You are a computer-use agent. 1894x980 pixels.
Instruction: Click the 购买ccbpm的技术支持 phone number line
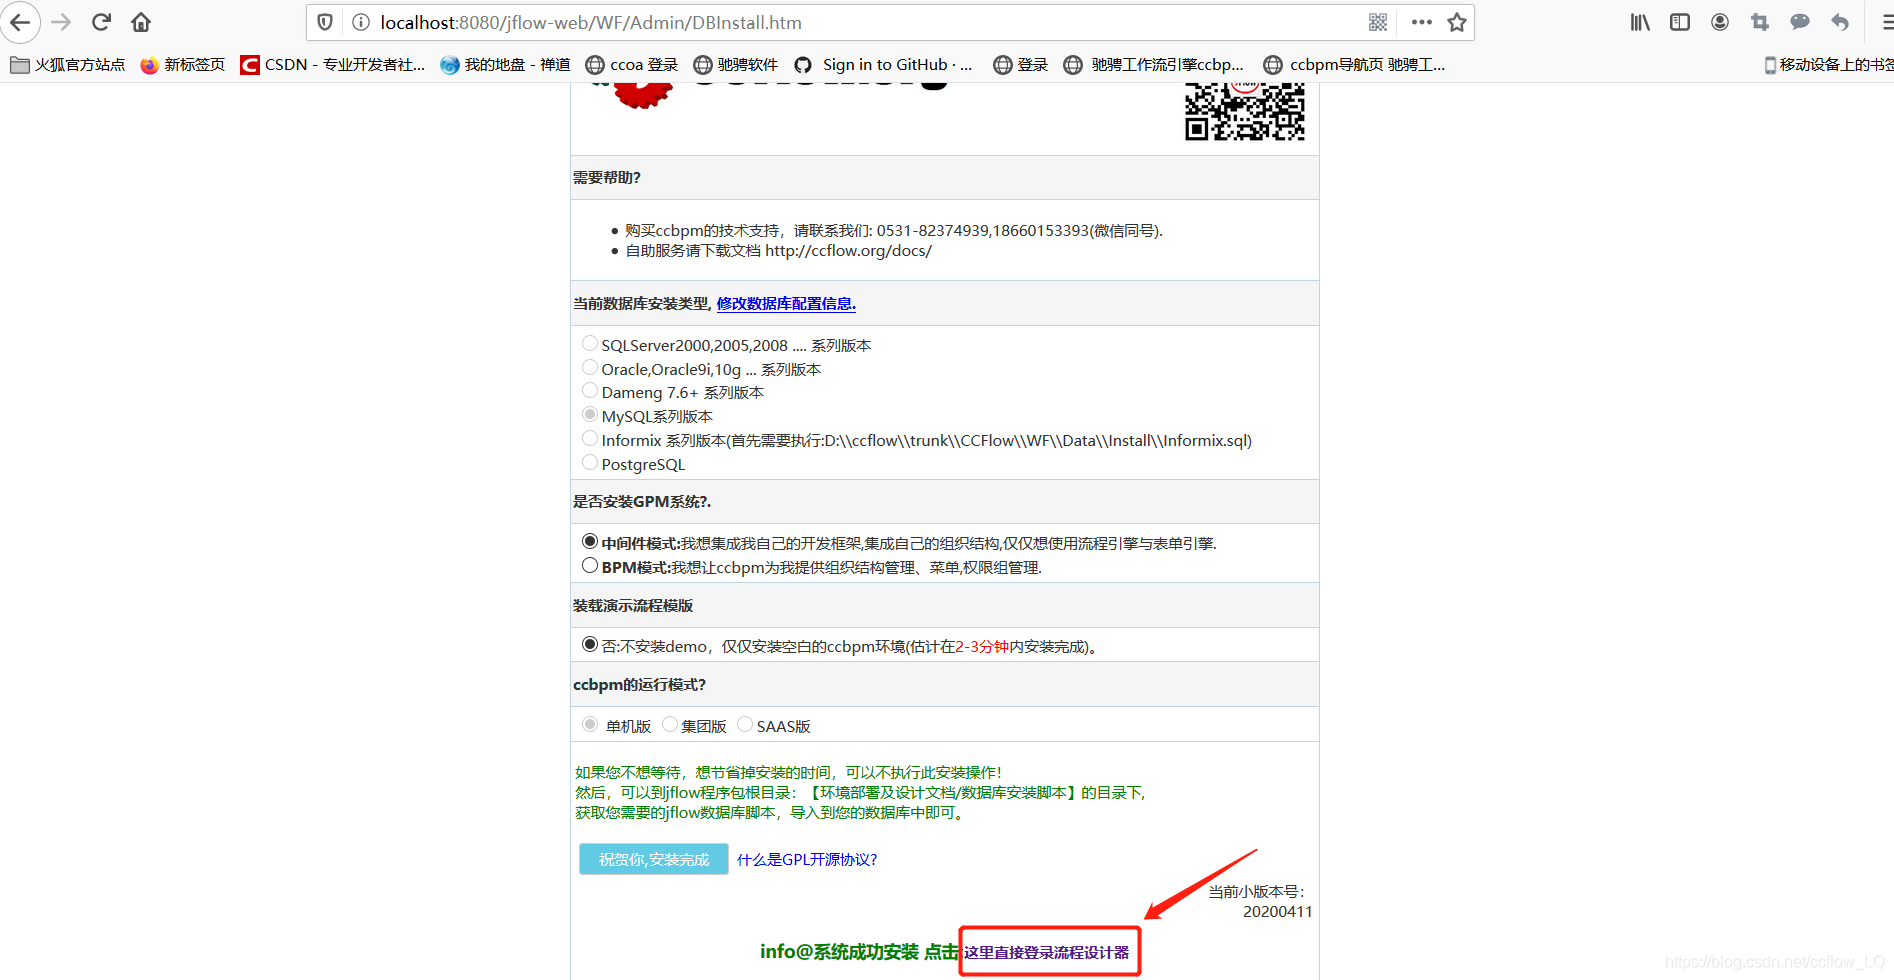point(894,231)
